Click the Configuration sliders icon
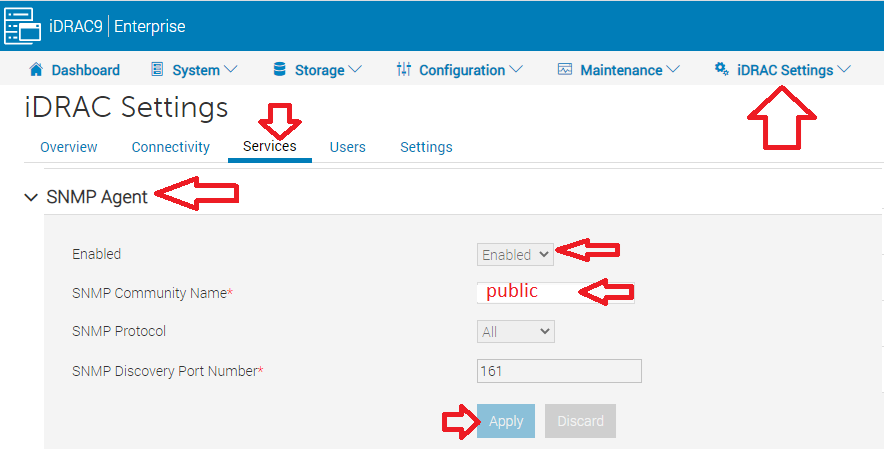Screen dimensions: 884x449 404,69
